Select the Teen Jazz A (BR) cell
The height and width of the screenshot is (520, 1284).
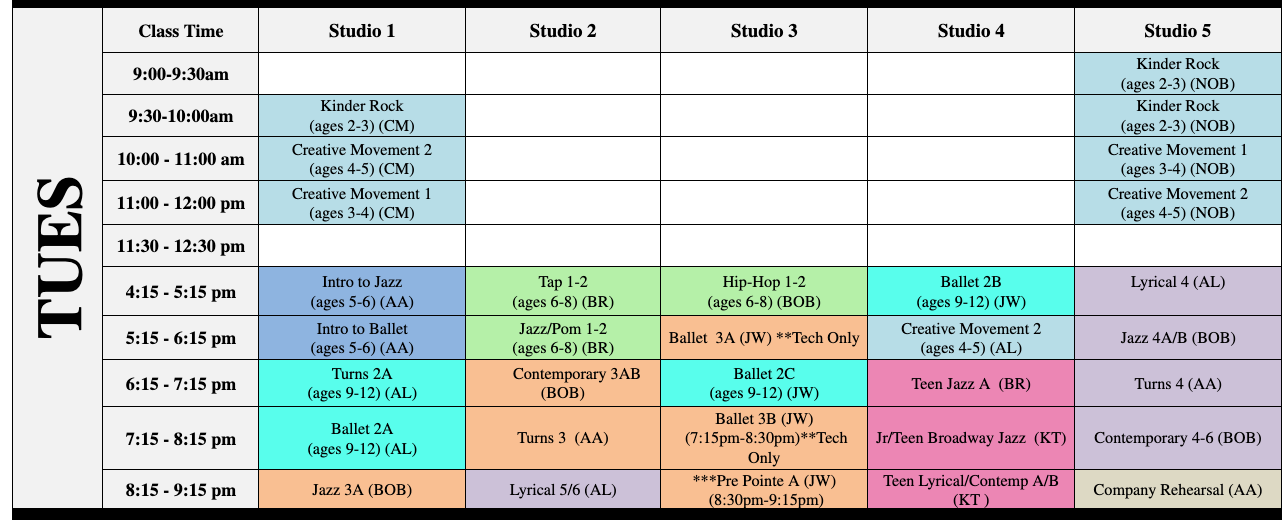tap(971, 384)
